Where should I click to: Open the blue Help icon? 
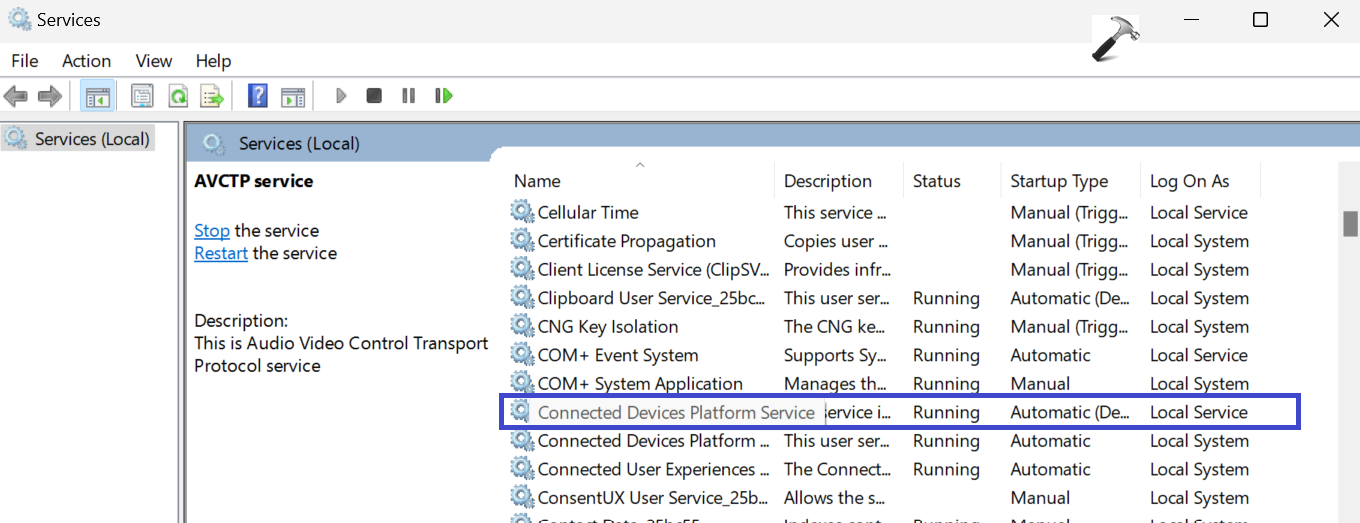pyautogui.click(x=258, y=96)
